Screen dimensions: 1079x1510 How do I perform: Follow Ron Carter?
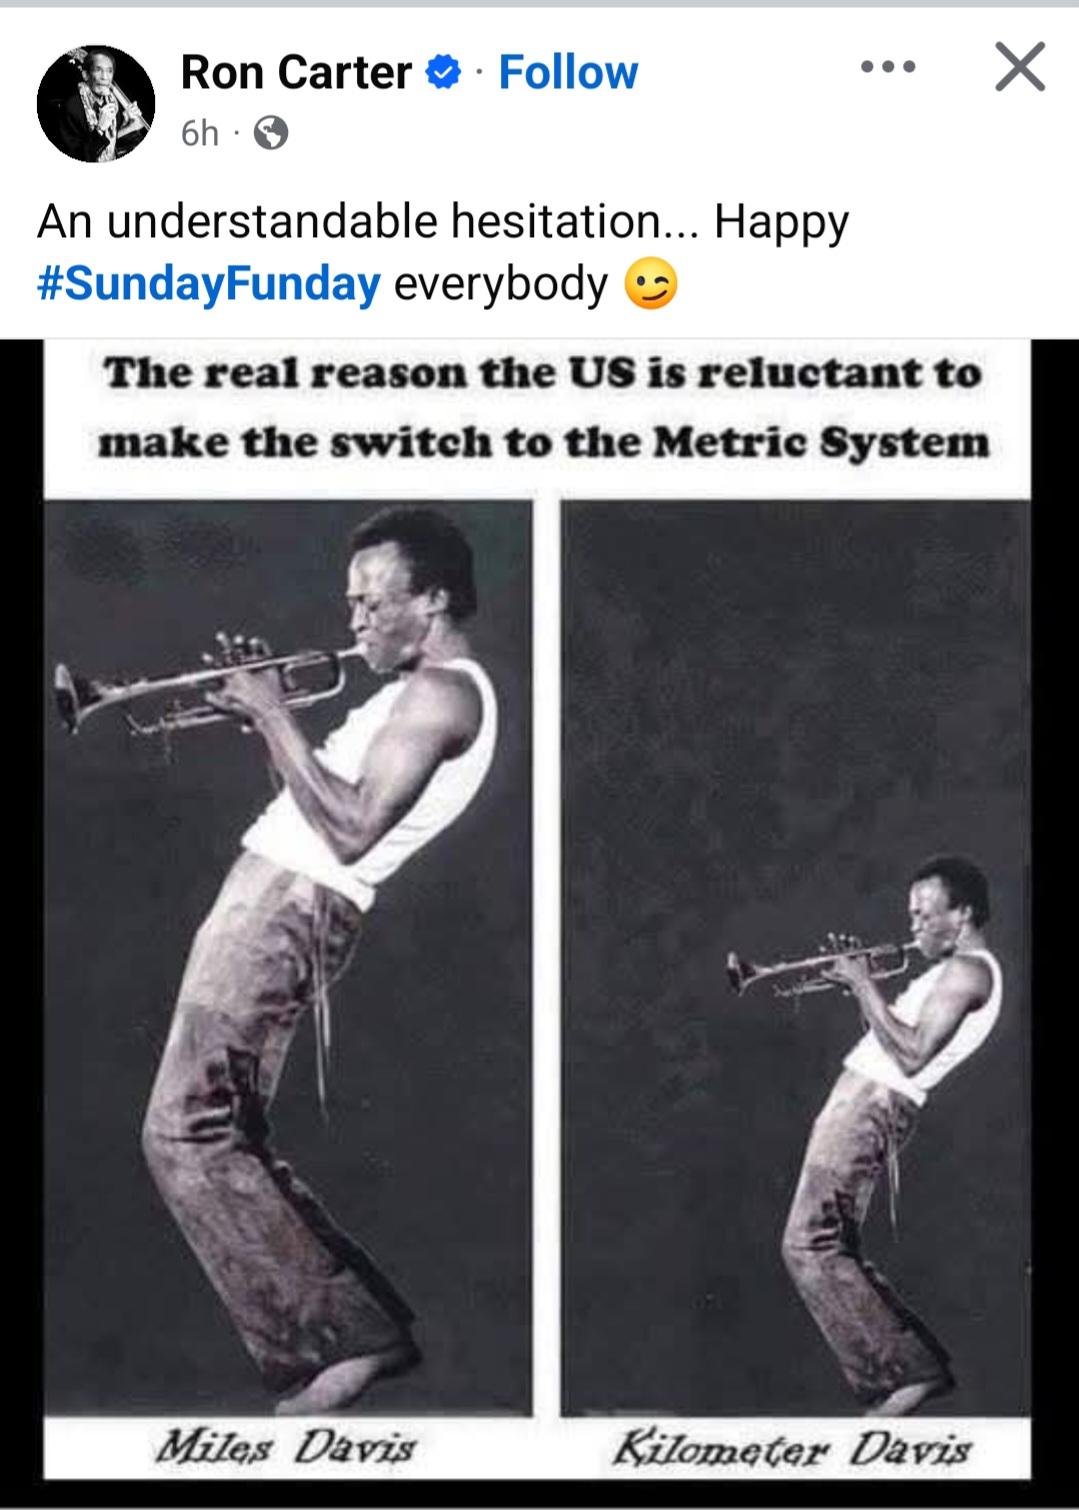click(x=568, y=72)
